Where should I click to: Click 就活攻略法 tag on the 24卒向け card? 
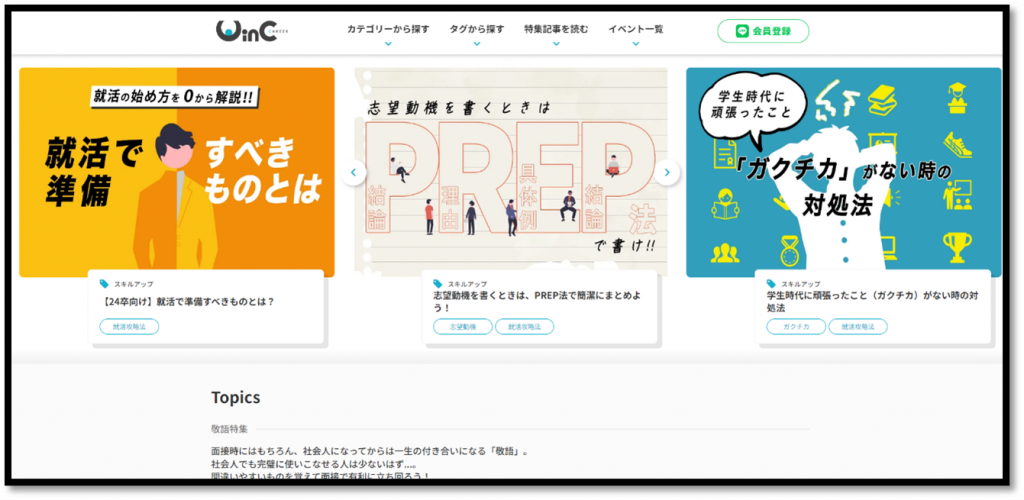[129, 327]
